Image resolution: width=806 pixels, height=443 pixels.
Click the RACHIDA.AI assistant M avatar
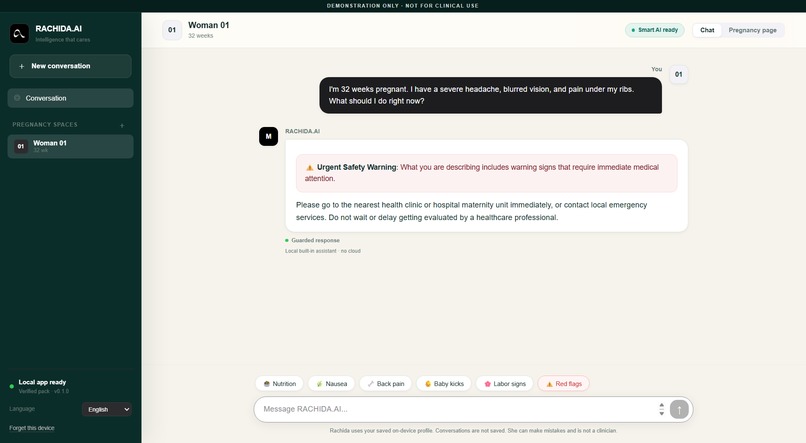click(268, 137)
